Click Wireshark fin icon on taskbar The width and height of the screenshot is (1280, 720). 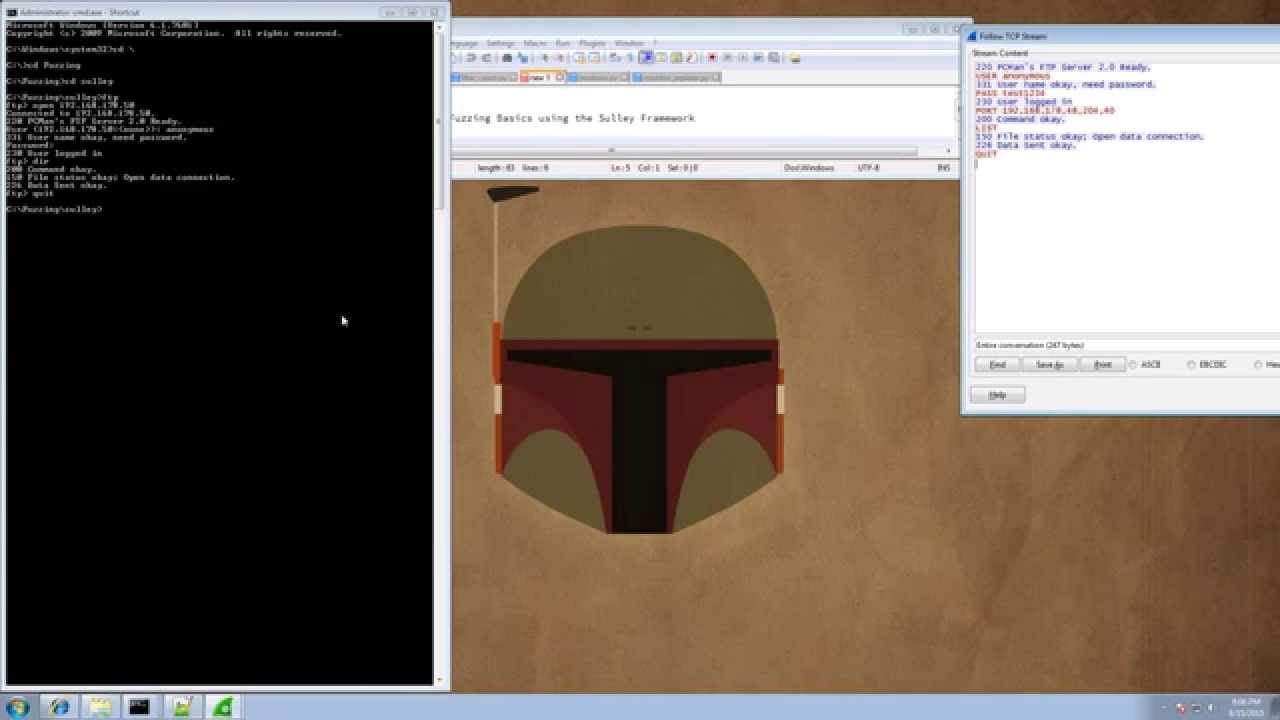tap(222, 707)
